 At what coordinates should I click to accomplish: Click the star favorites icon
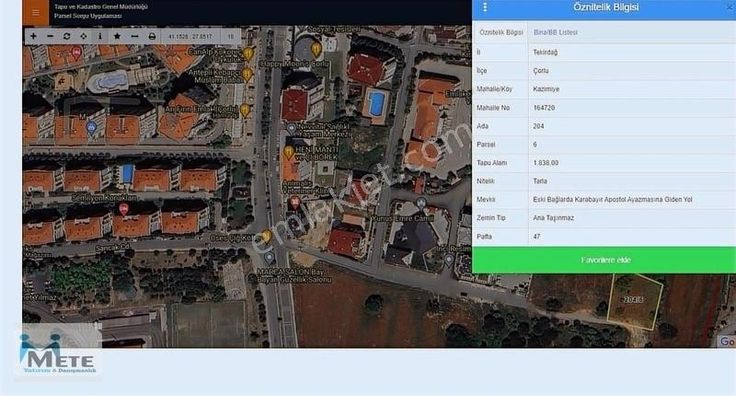(x=117, y=36)
